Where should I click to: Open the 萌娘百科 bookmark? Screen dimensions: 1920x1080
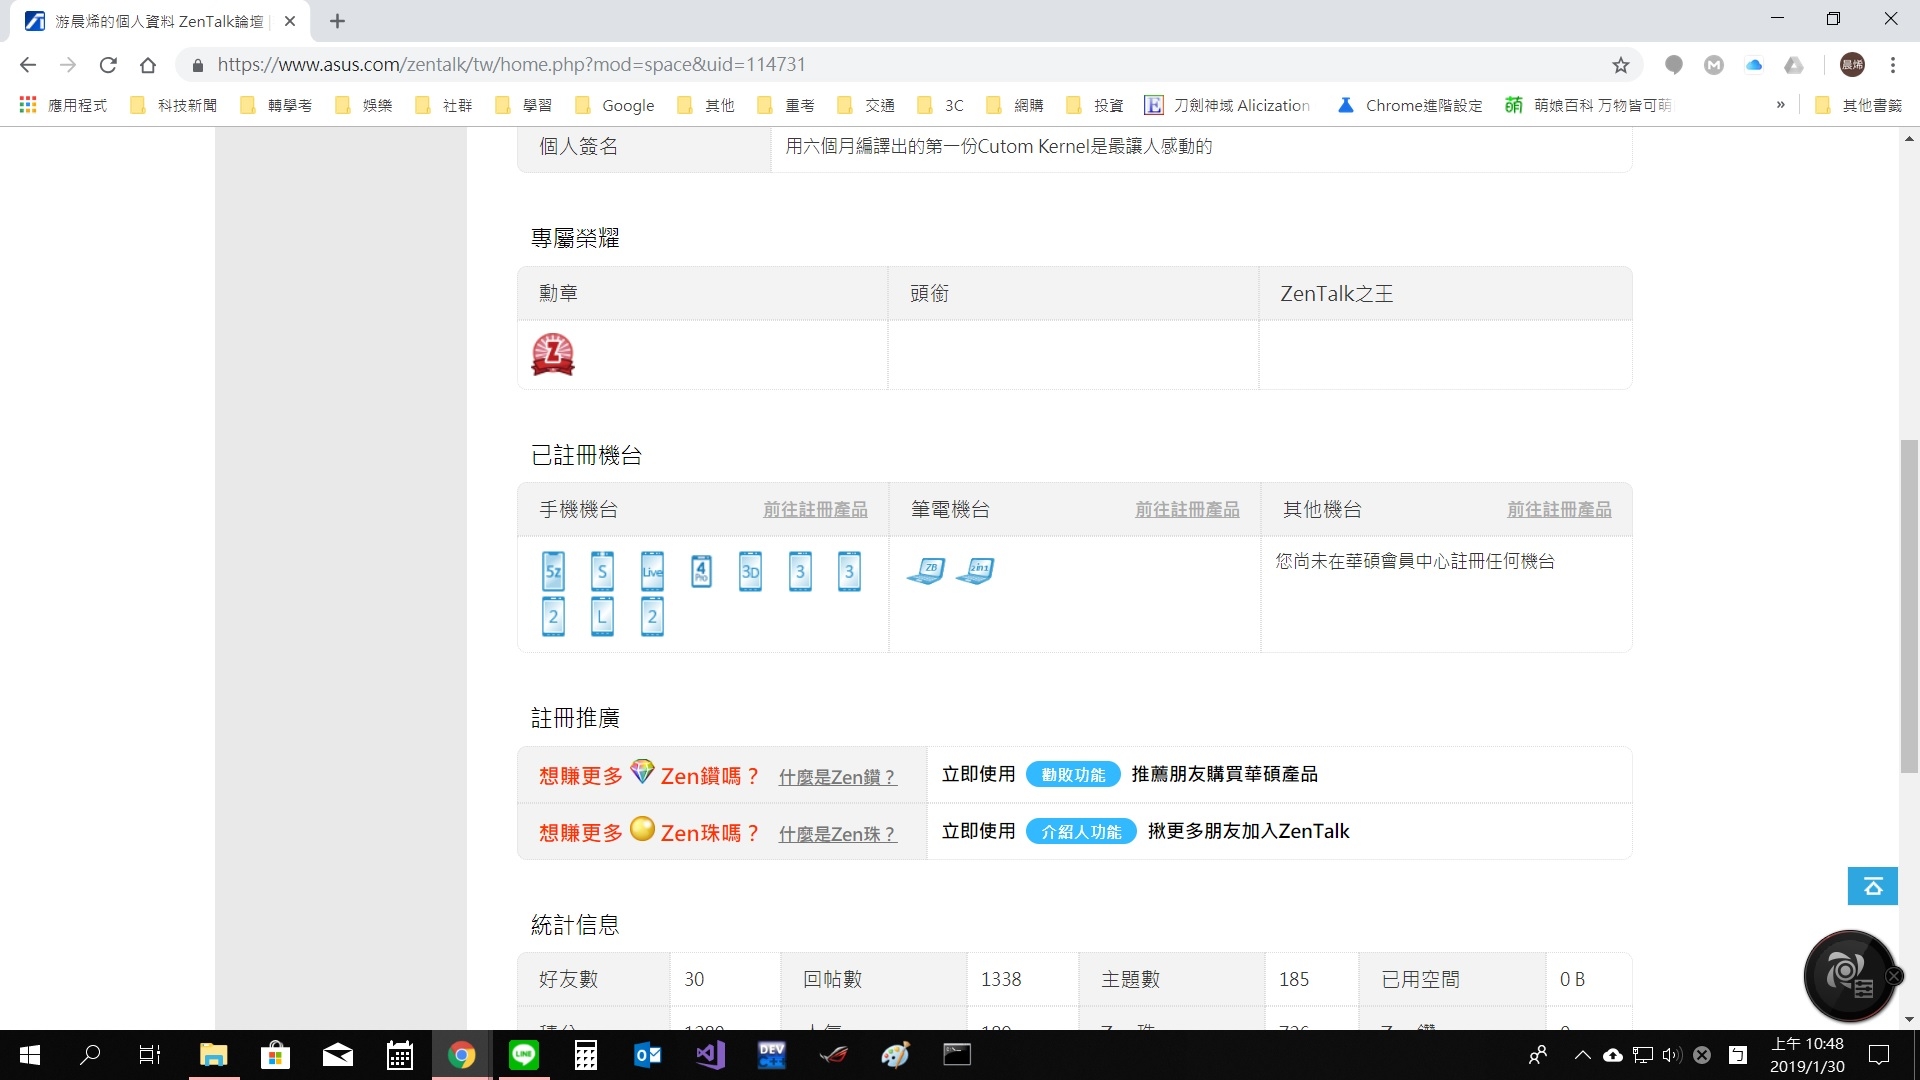[1588, 105]
